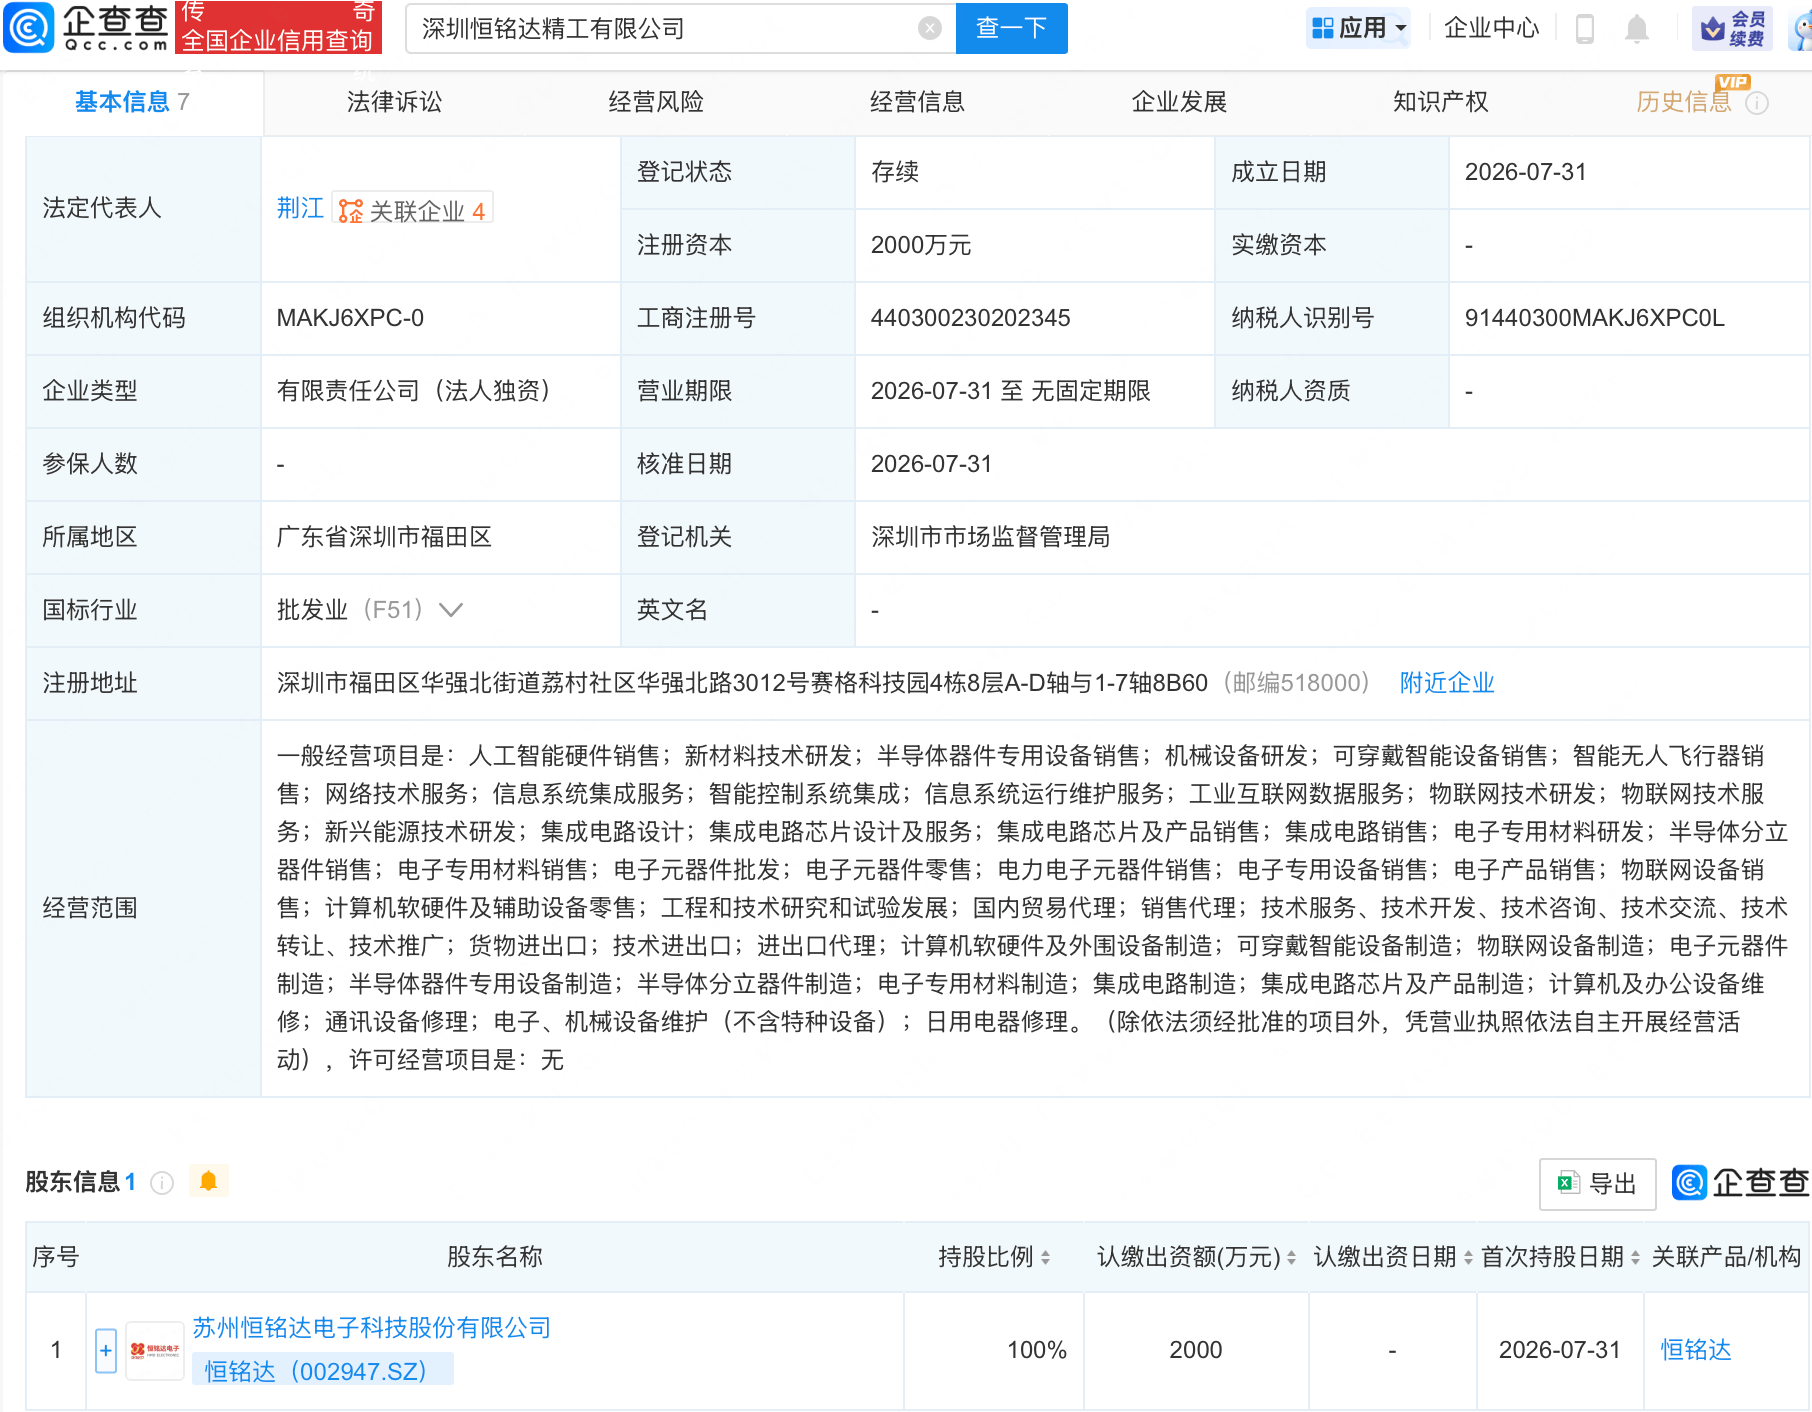
Task: Click the 导出 export button
Action: coord(1597,1184)
